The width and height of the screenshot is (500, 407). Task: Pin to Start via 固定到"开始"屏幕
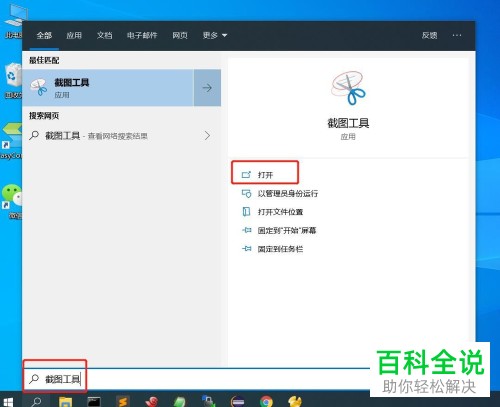pos(287,230)
